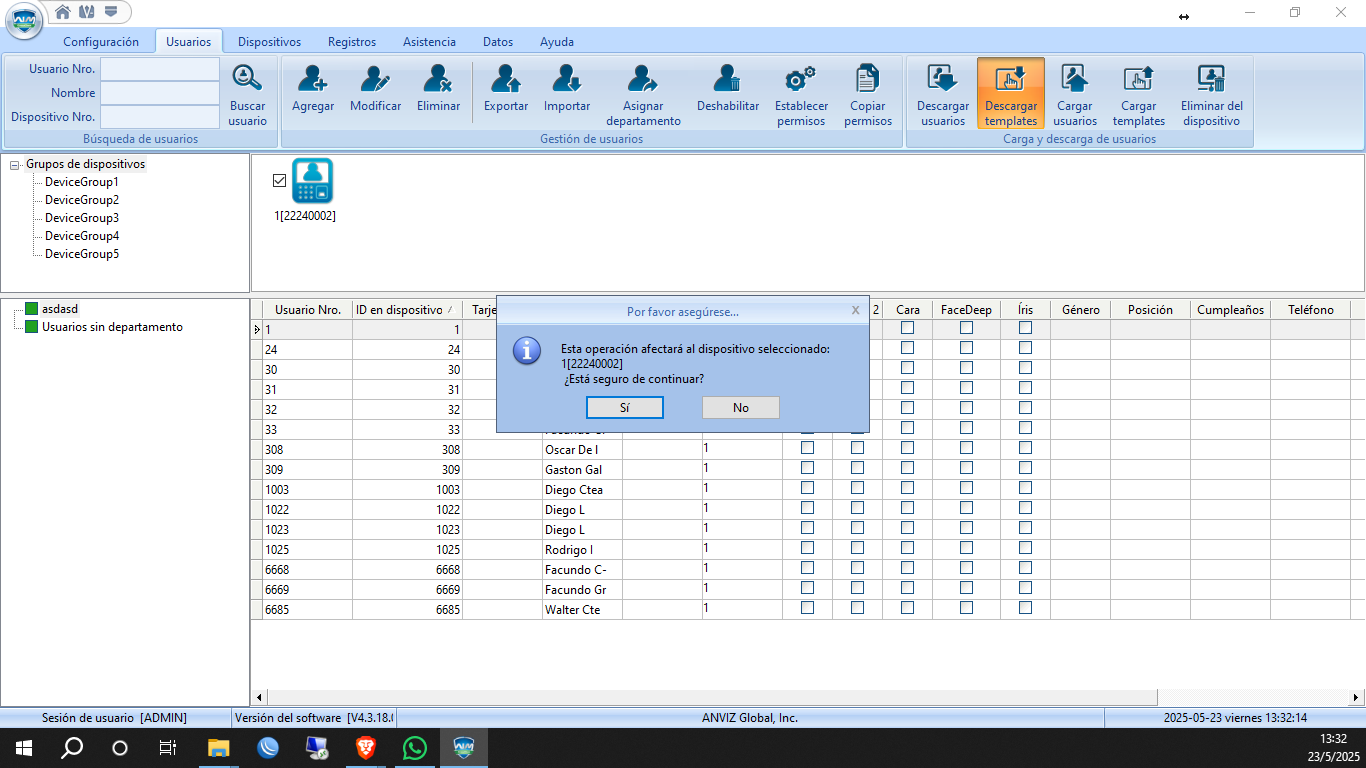
Task: Select device icon 1[22240002]
Action: click(312, 181)
